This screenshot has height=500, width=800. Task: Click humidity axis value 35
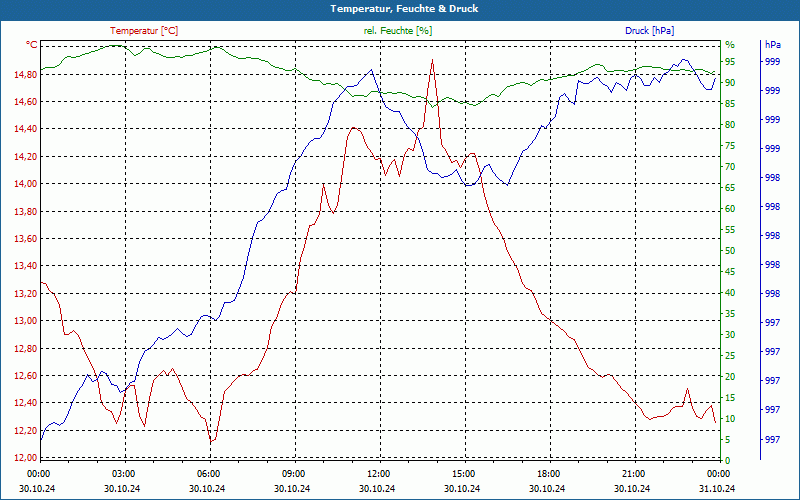coord(730,314)
